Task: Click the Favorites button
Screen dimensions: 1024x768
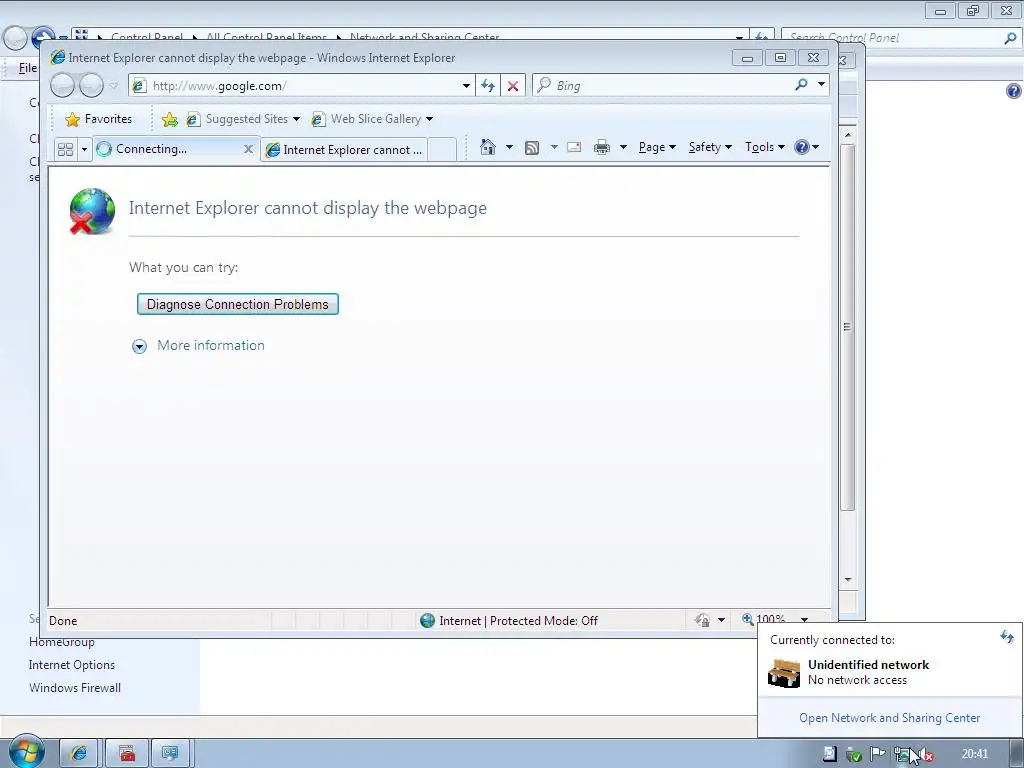Action: click(x=99, y=119)
